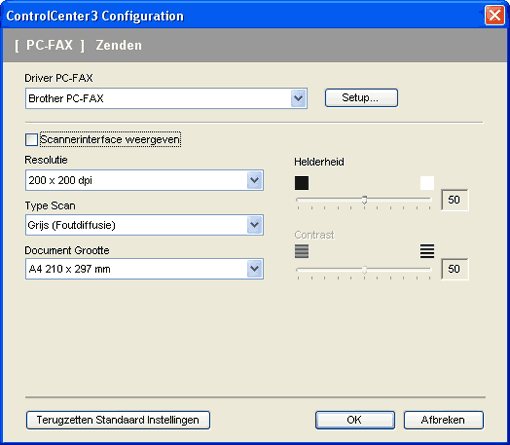The width and height of the screenshot is (510, 445).
Task: Click the Helderheid value field
Action: tap(455, 200)
